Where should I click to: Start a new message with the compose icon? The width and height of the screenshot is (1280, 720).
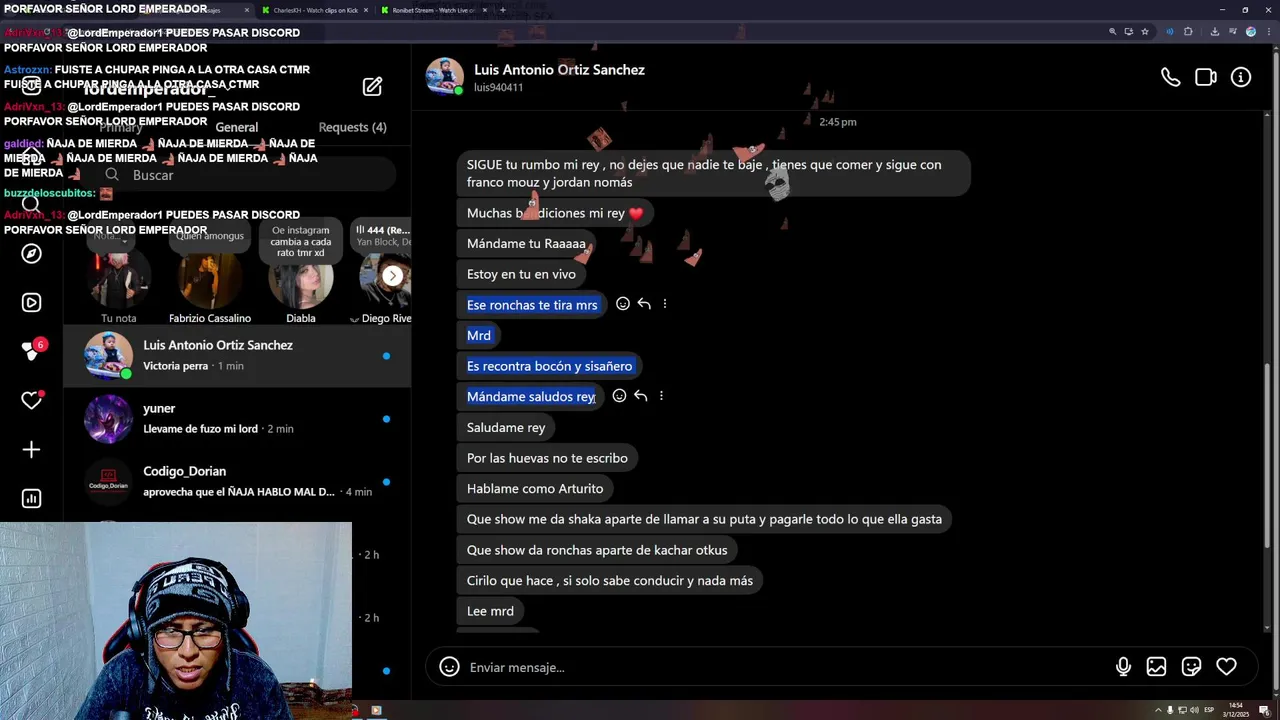(372, 86)
